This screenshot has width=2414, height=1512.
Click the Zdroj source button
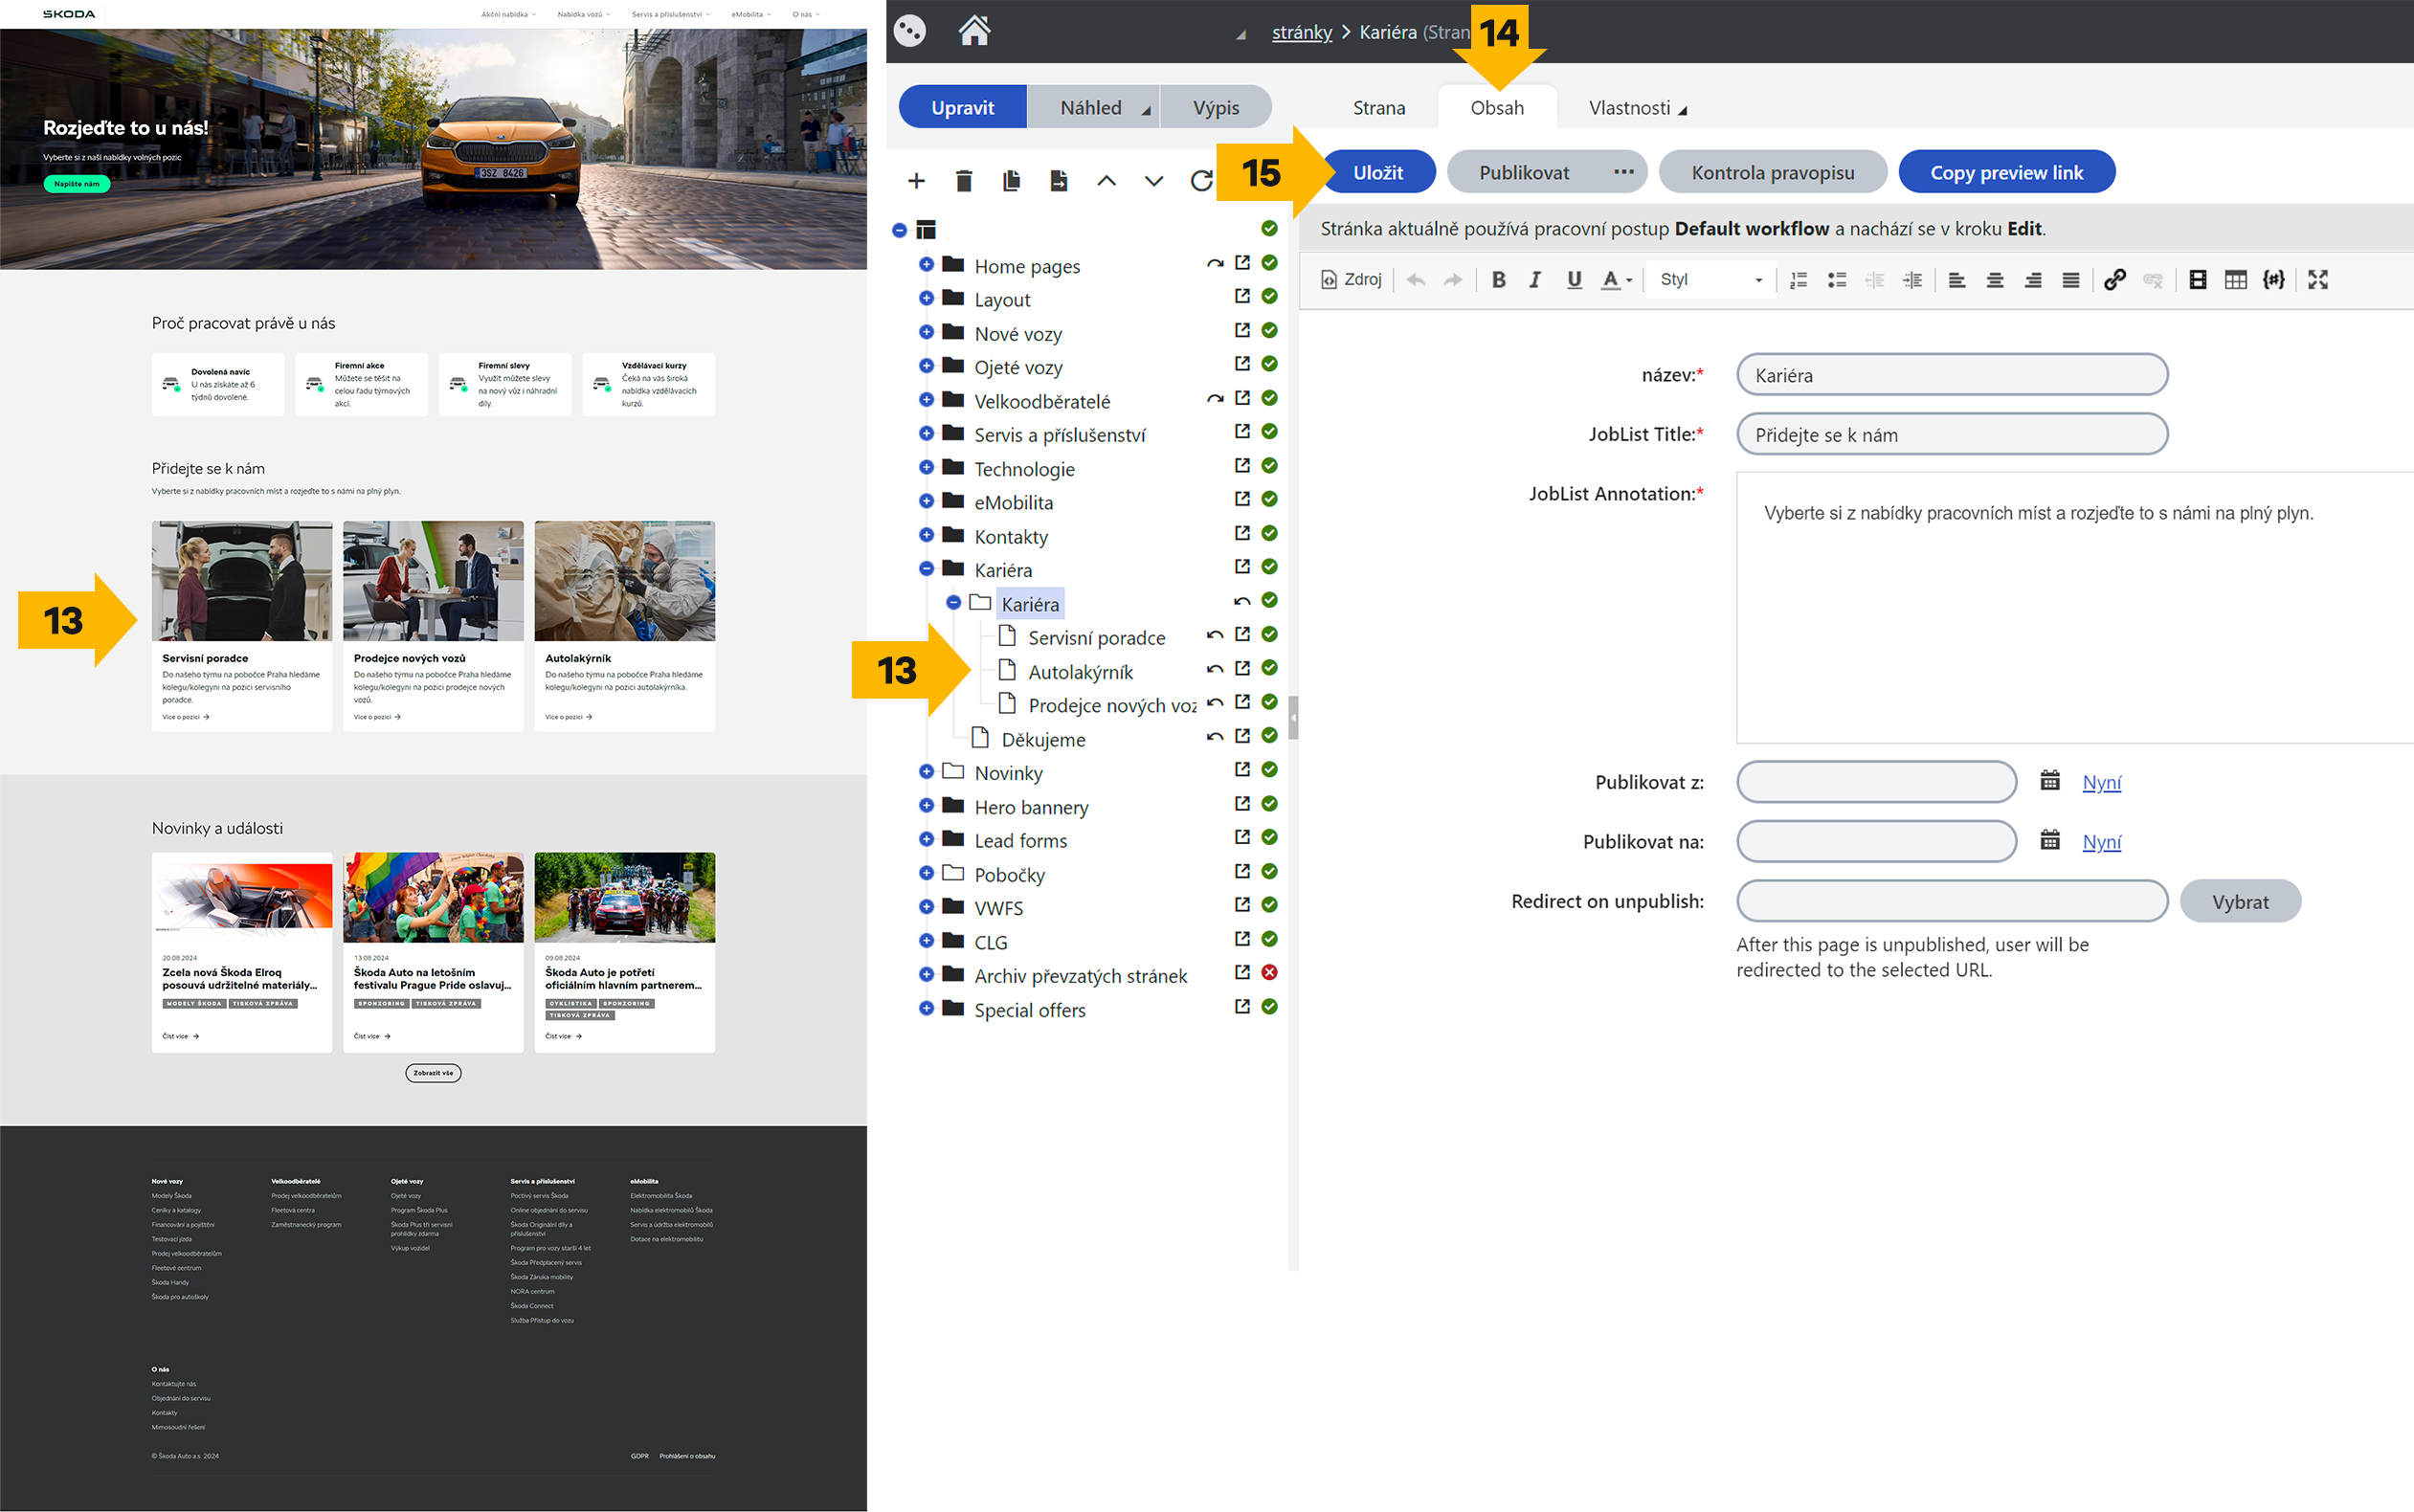click(x=1351, y=280)
